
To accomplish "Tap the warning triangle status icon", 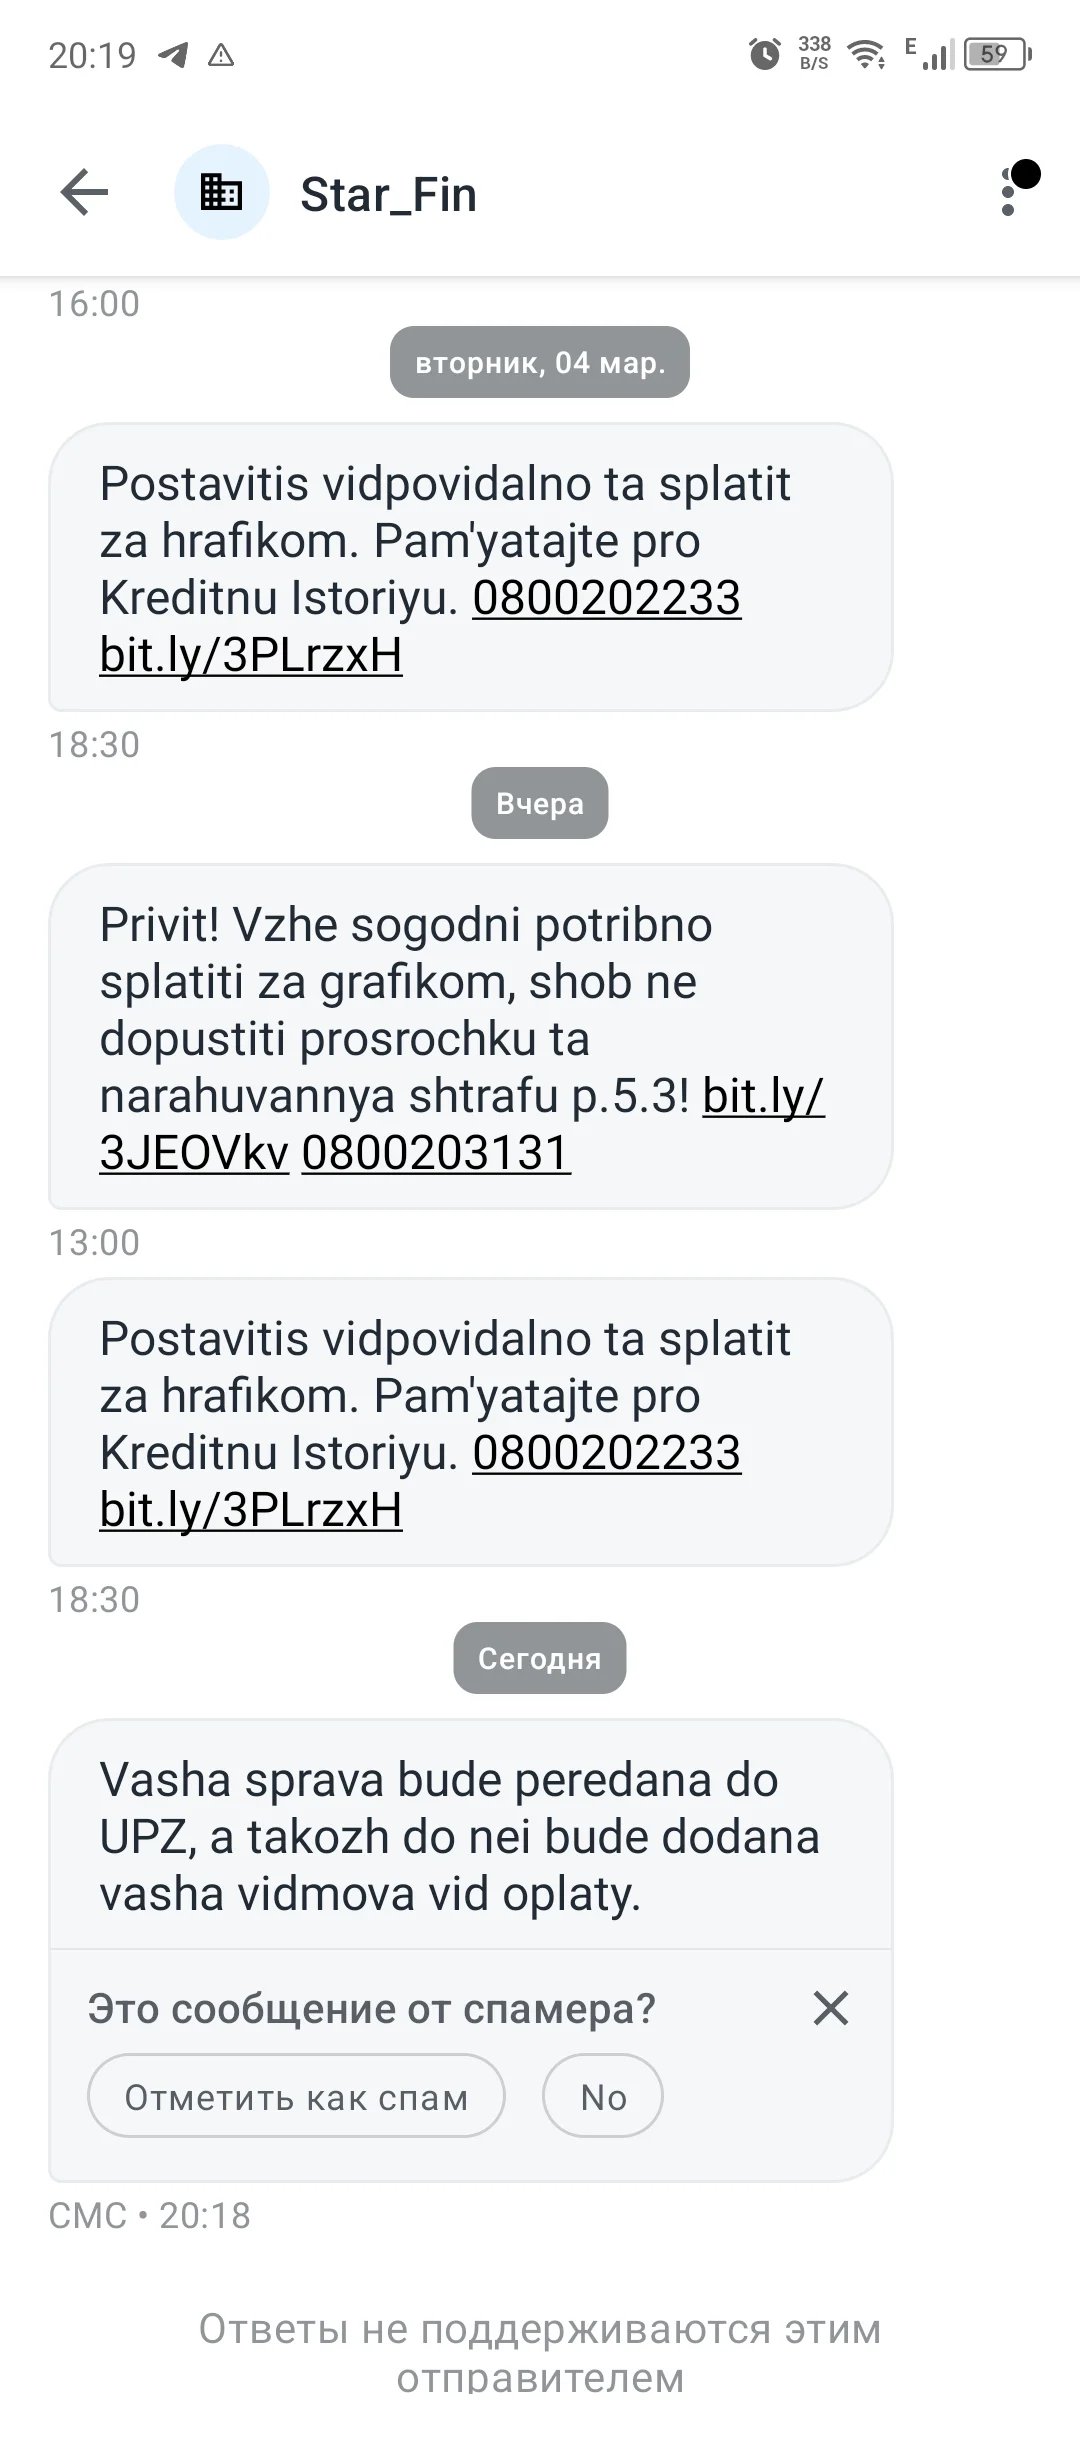I will [221, 55].
